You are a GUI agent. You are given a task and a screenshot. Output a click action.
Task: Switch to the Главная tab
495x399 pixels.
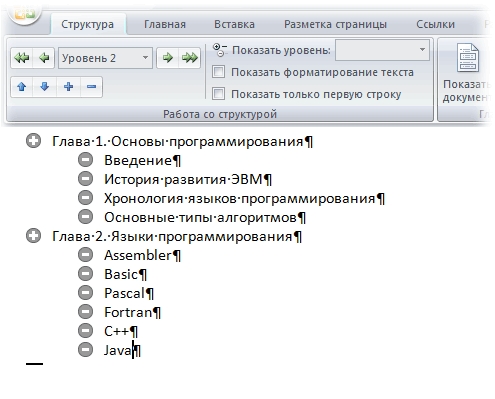click(x=165, y=24)
